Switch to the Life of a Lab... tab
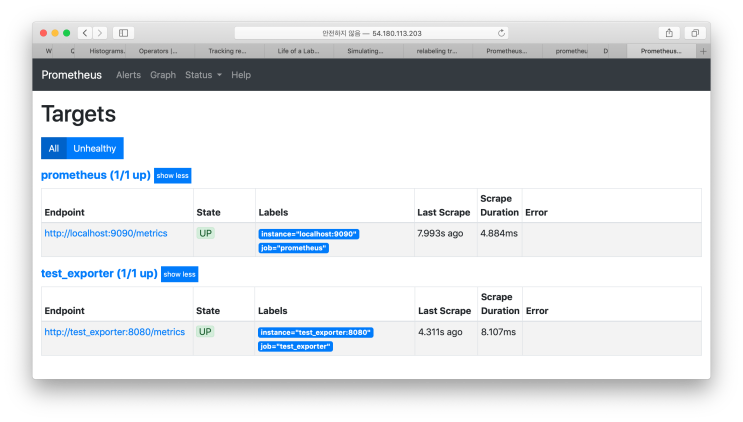Image resolution: width=743 pixels, height=422 pixels. pos(299,51)
